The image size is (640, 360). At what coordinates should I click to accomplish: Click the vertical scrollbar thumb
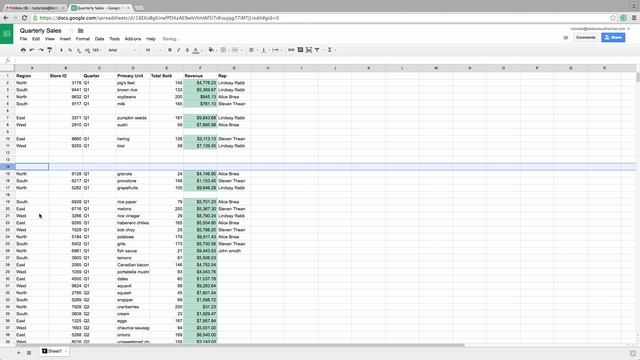pyautogui.click(x=638, y=78)
